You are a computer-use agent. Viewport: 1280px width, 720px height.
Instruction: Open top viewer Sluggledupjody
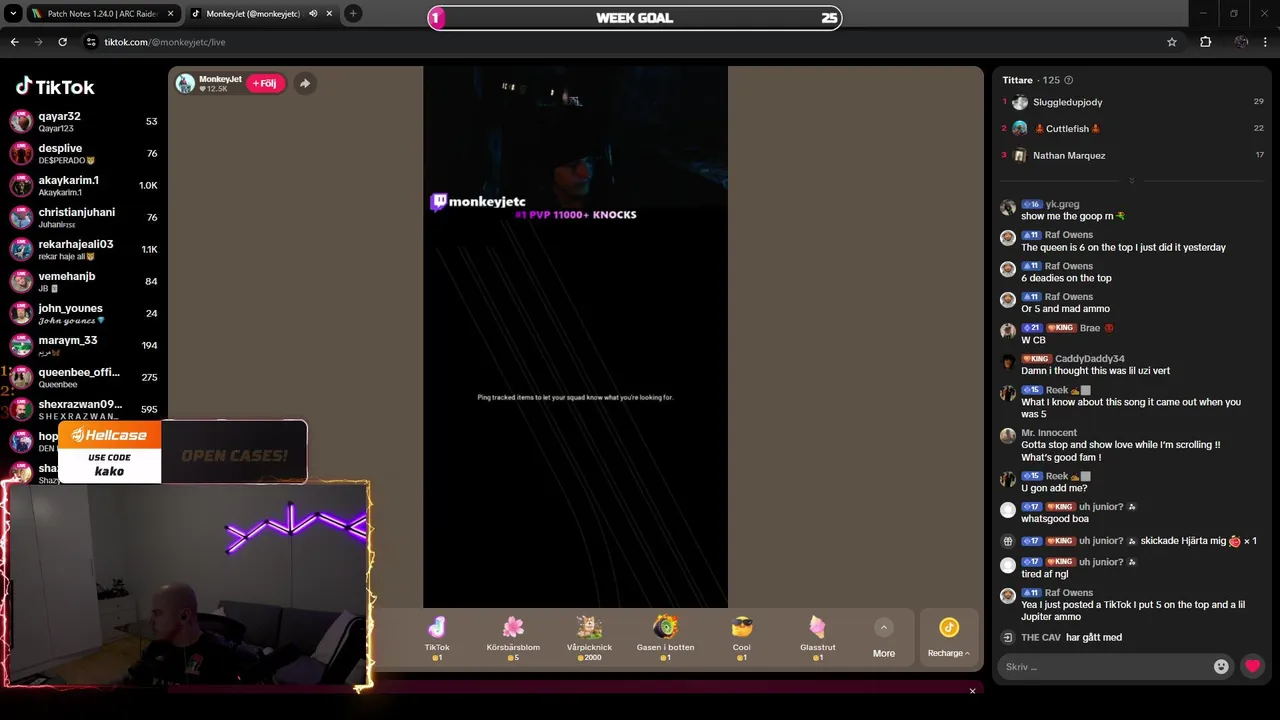pyautogui.click(x=1068, y=102)
